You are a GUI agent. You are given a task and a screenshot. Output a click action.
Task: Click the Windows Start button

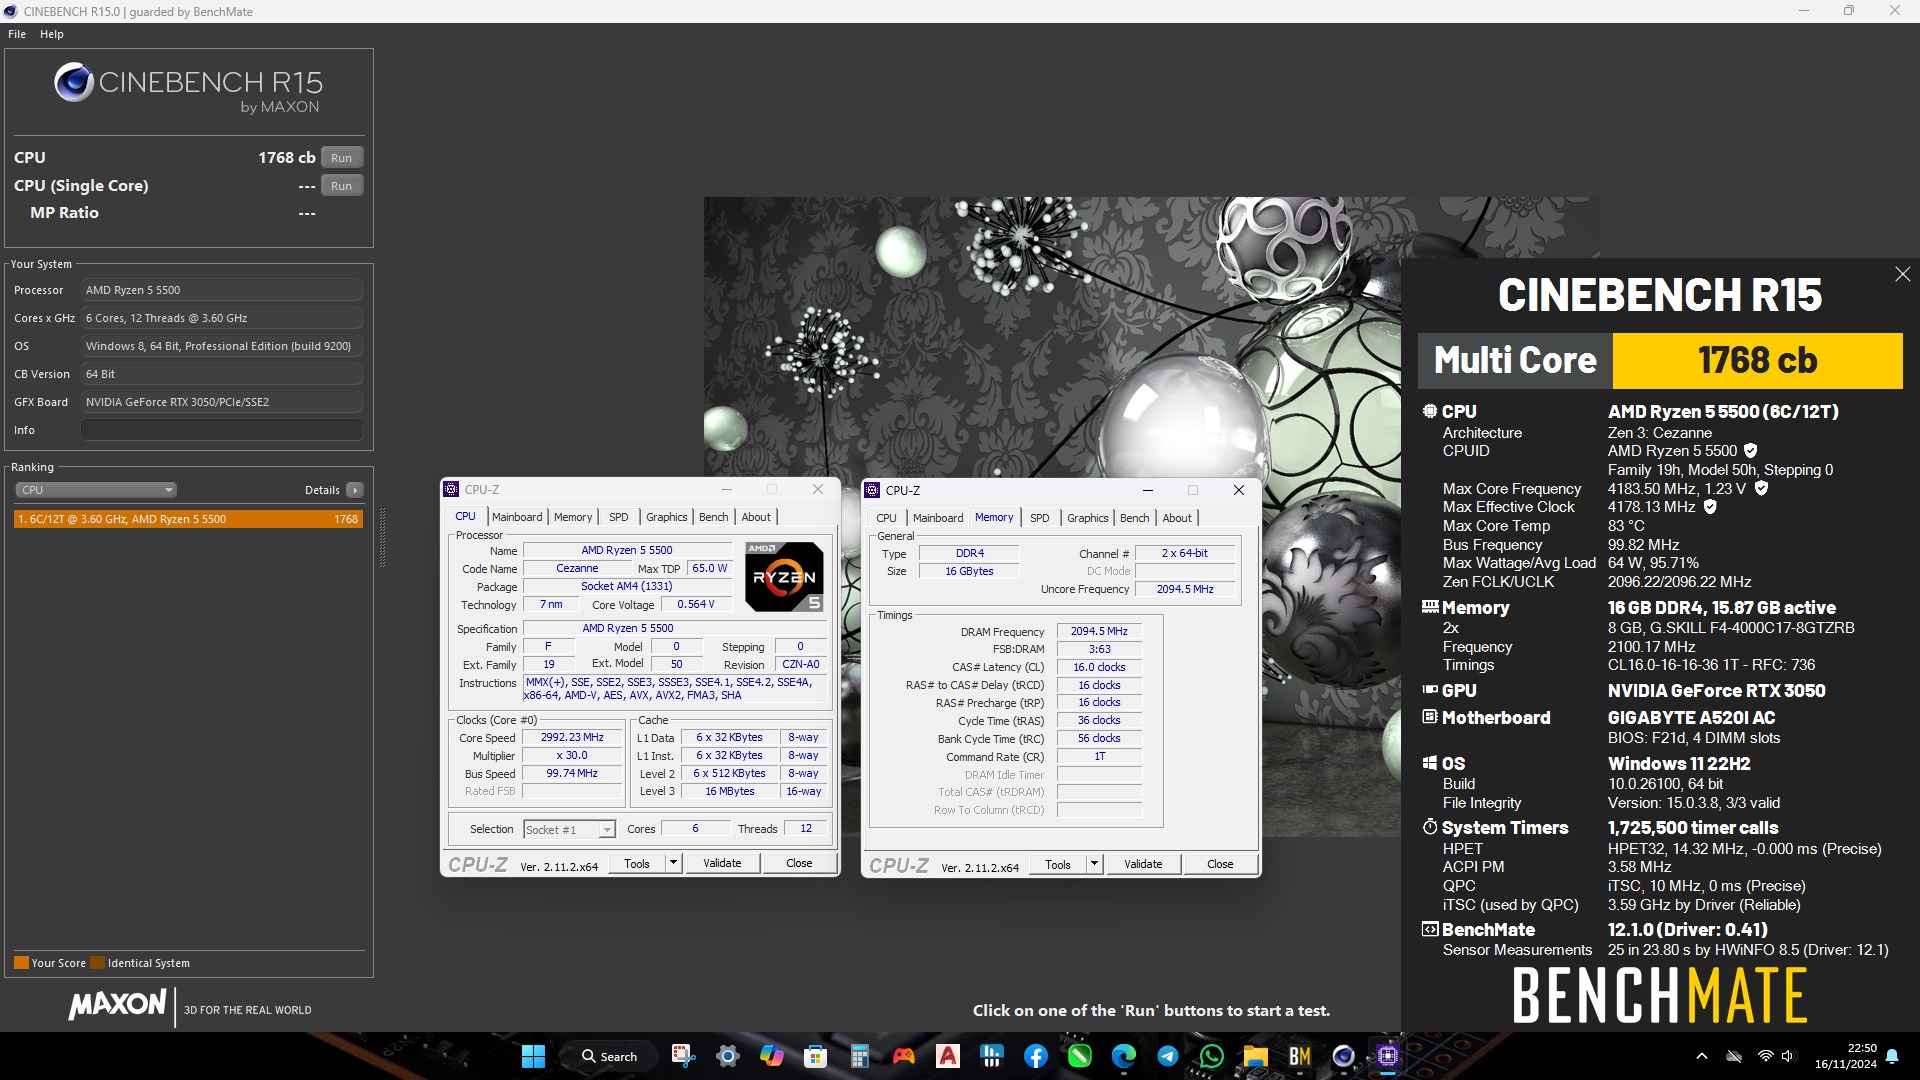(533, 1056)
